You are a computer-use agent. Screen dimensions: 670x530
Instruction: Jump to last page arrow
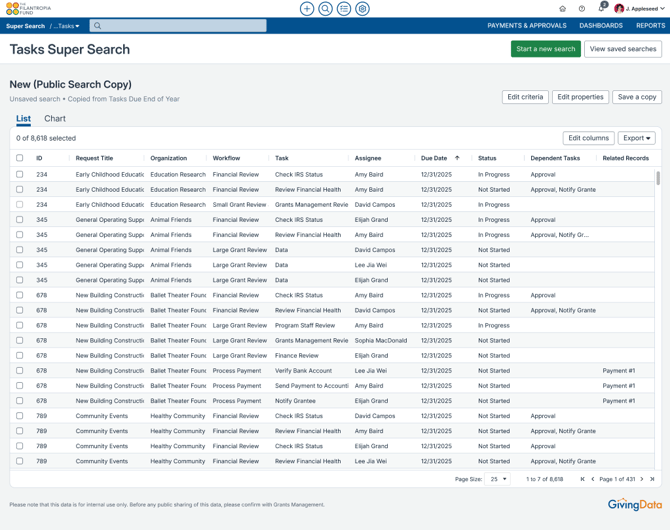pos(652,479)
